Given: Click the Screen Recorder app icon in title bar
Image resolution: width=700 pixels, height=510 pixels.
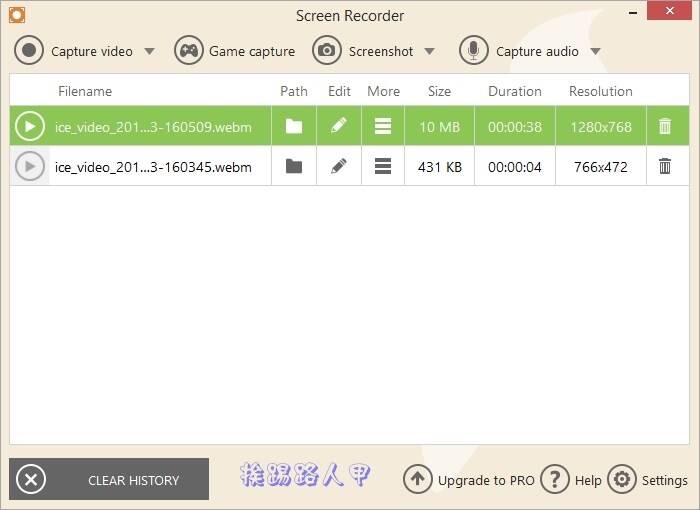Looking at the screenshot, I should click(x=17, y=15).
